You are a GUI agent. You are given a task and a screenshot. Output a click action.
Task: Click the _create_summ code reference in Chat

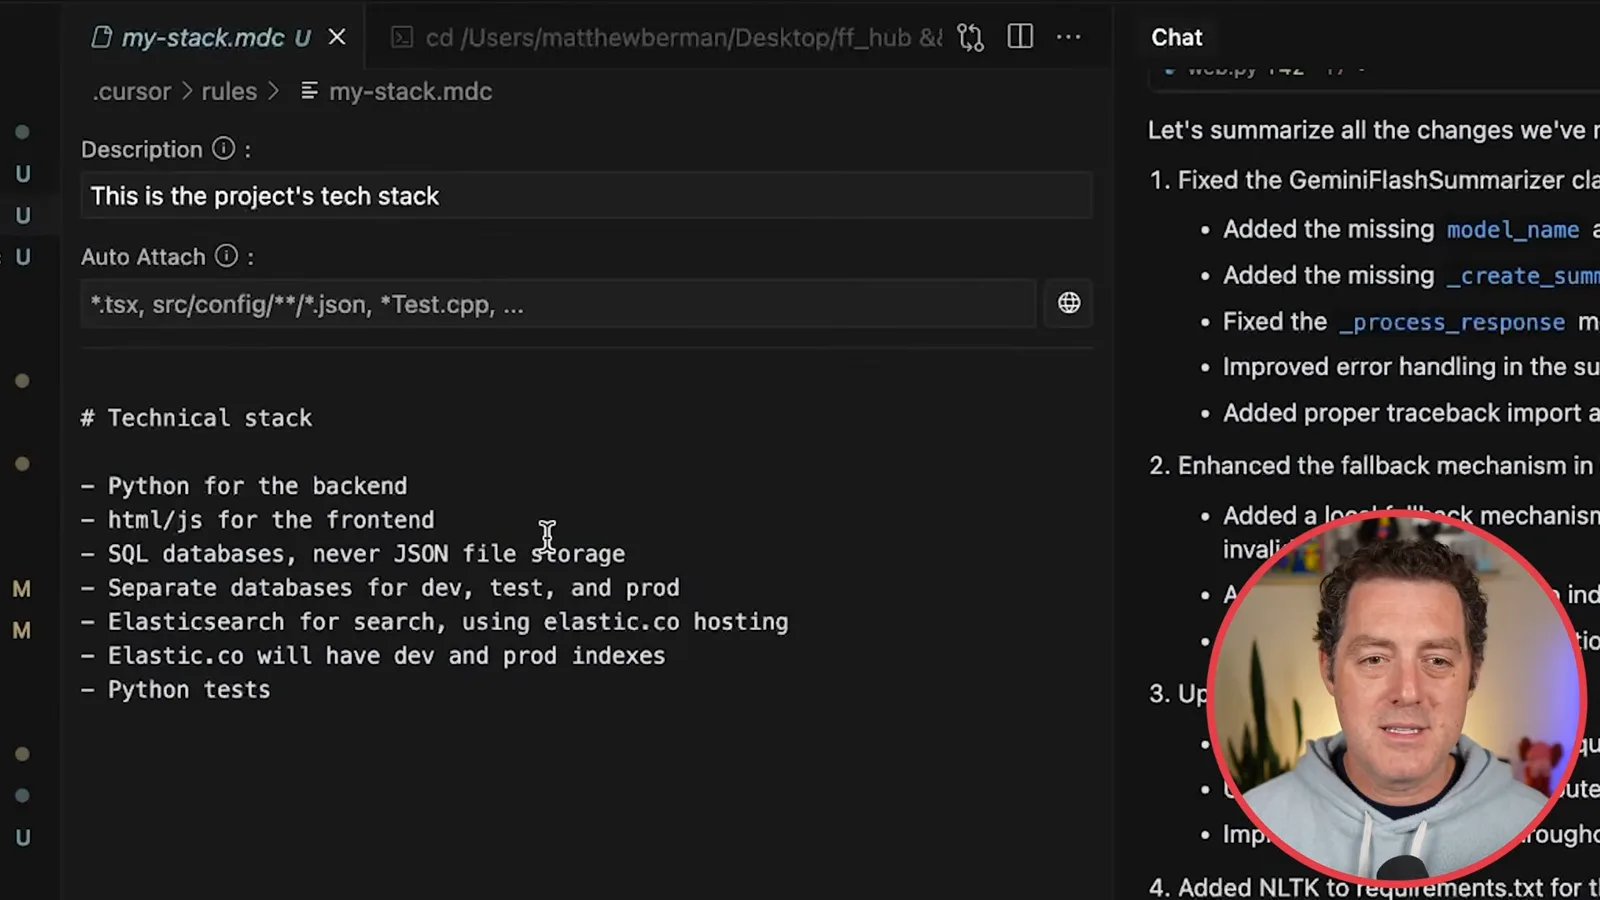(x=1522, y=276)
